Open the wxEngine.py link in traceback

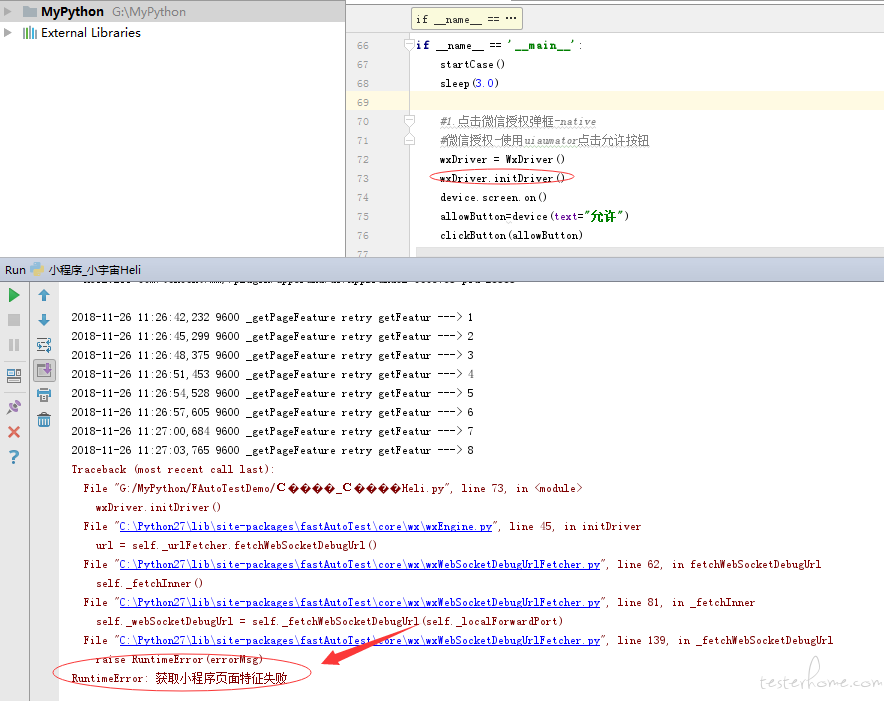click(306, 526)
